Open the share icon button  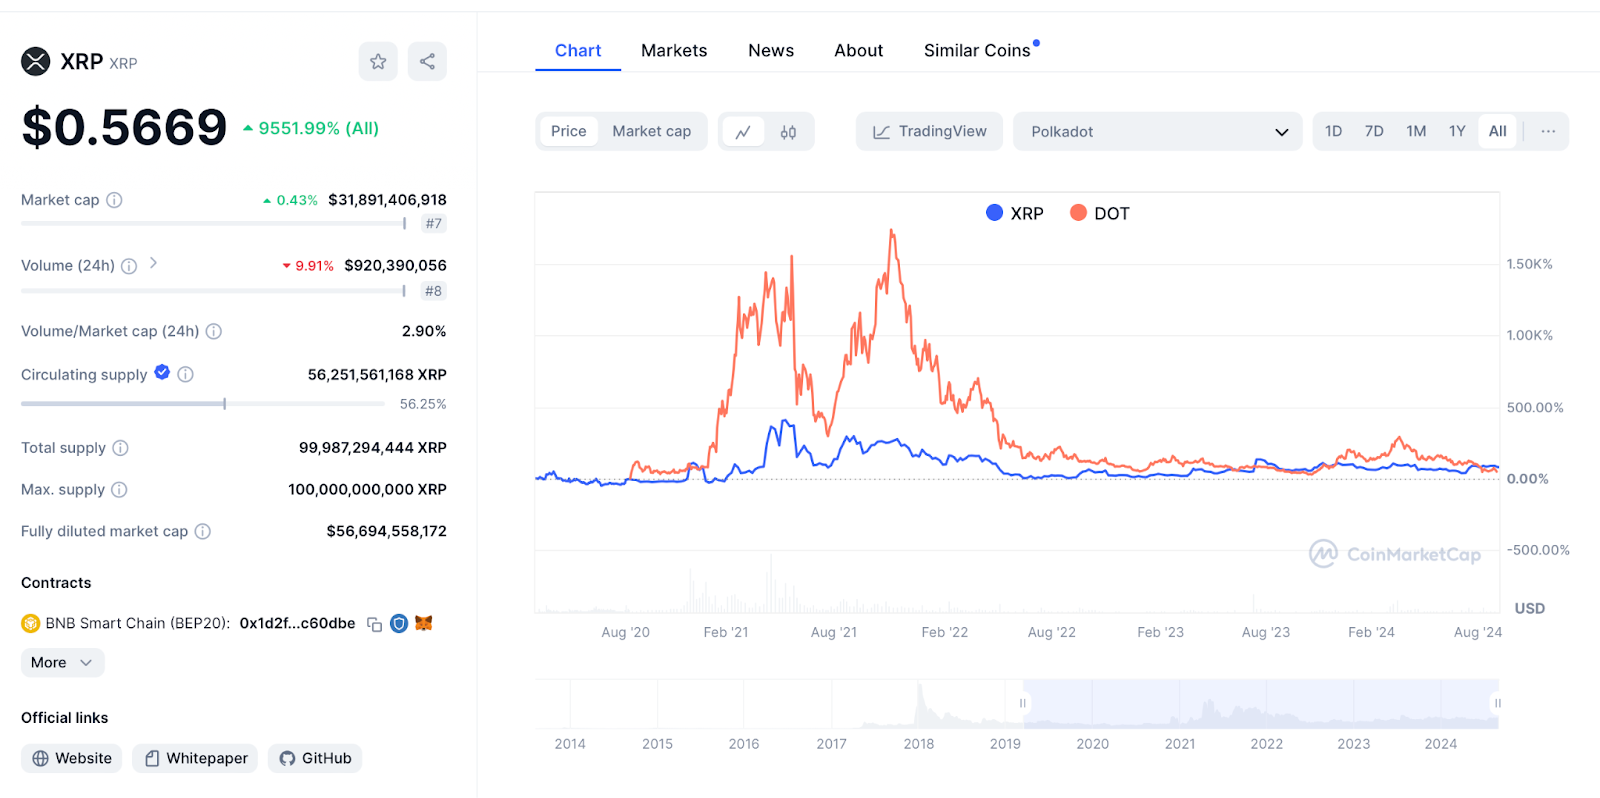pos(427,62)
